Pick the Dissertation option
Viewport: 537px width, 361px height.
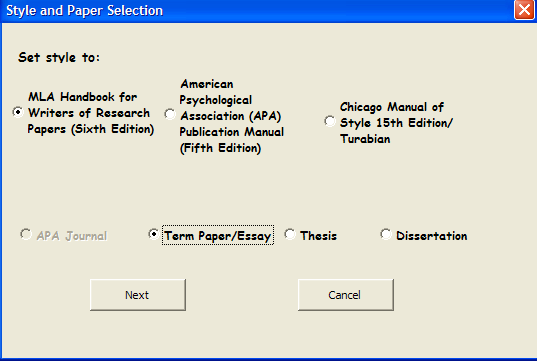coord(386,234)
